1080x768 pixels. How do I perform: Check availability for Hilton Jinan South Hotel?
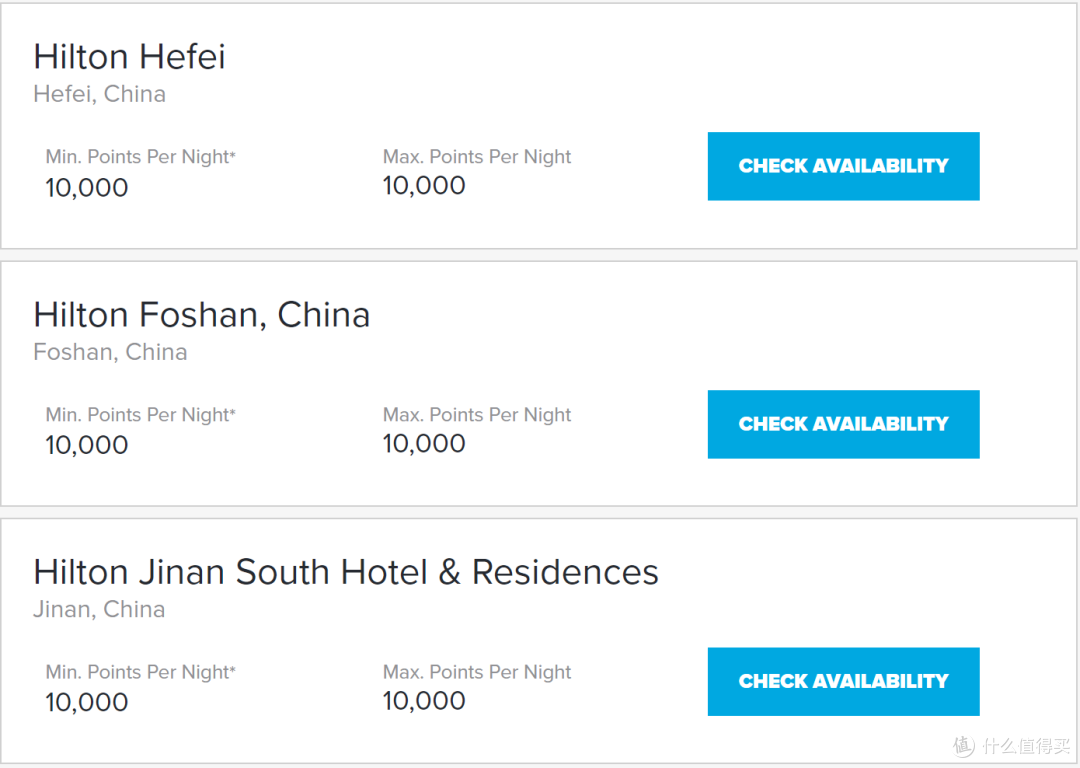(843, 681)
